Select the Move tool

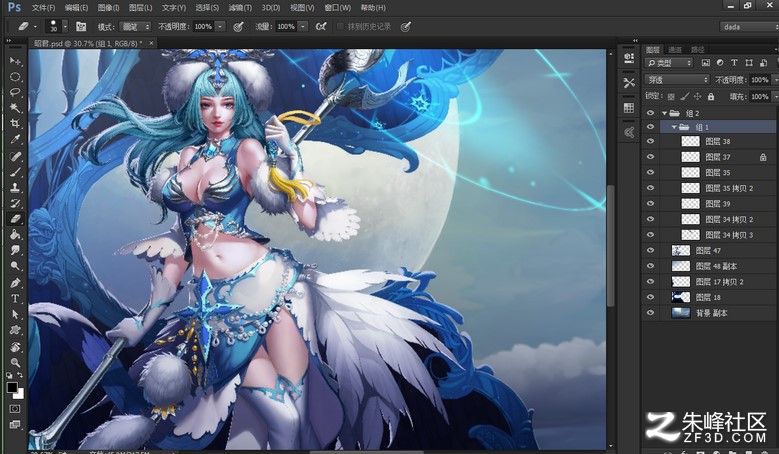tap(15, 61)
